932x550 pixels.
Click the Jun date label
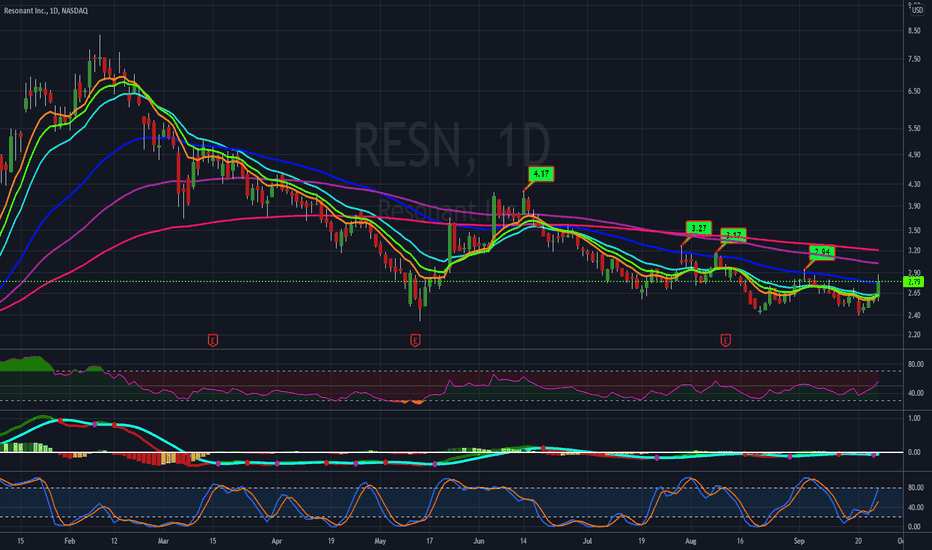click(x=479, y=541)
